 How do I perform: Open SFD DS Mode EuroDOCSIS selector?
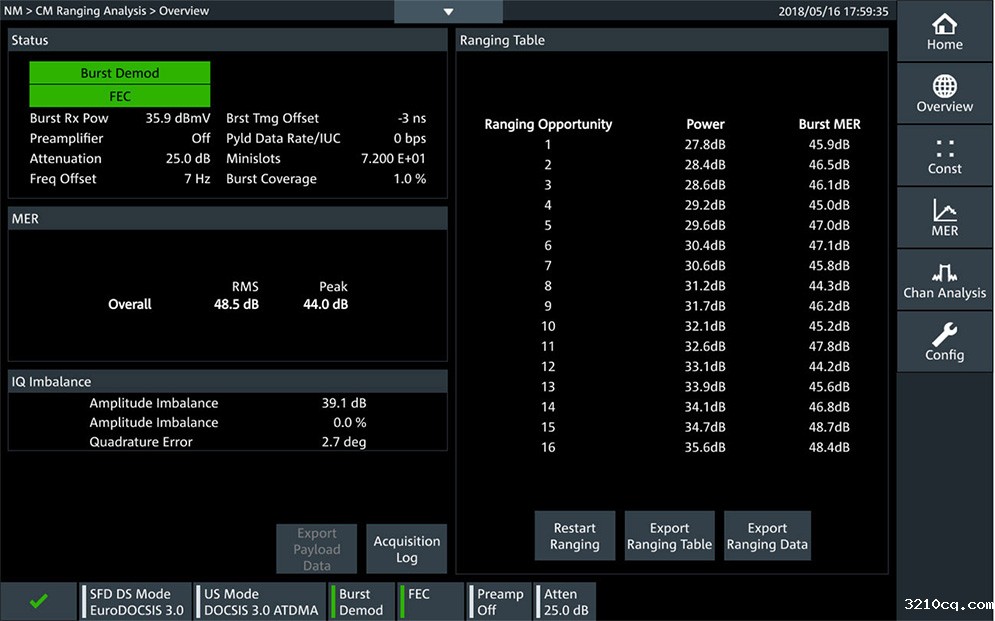click(x=137, y=601)
